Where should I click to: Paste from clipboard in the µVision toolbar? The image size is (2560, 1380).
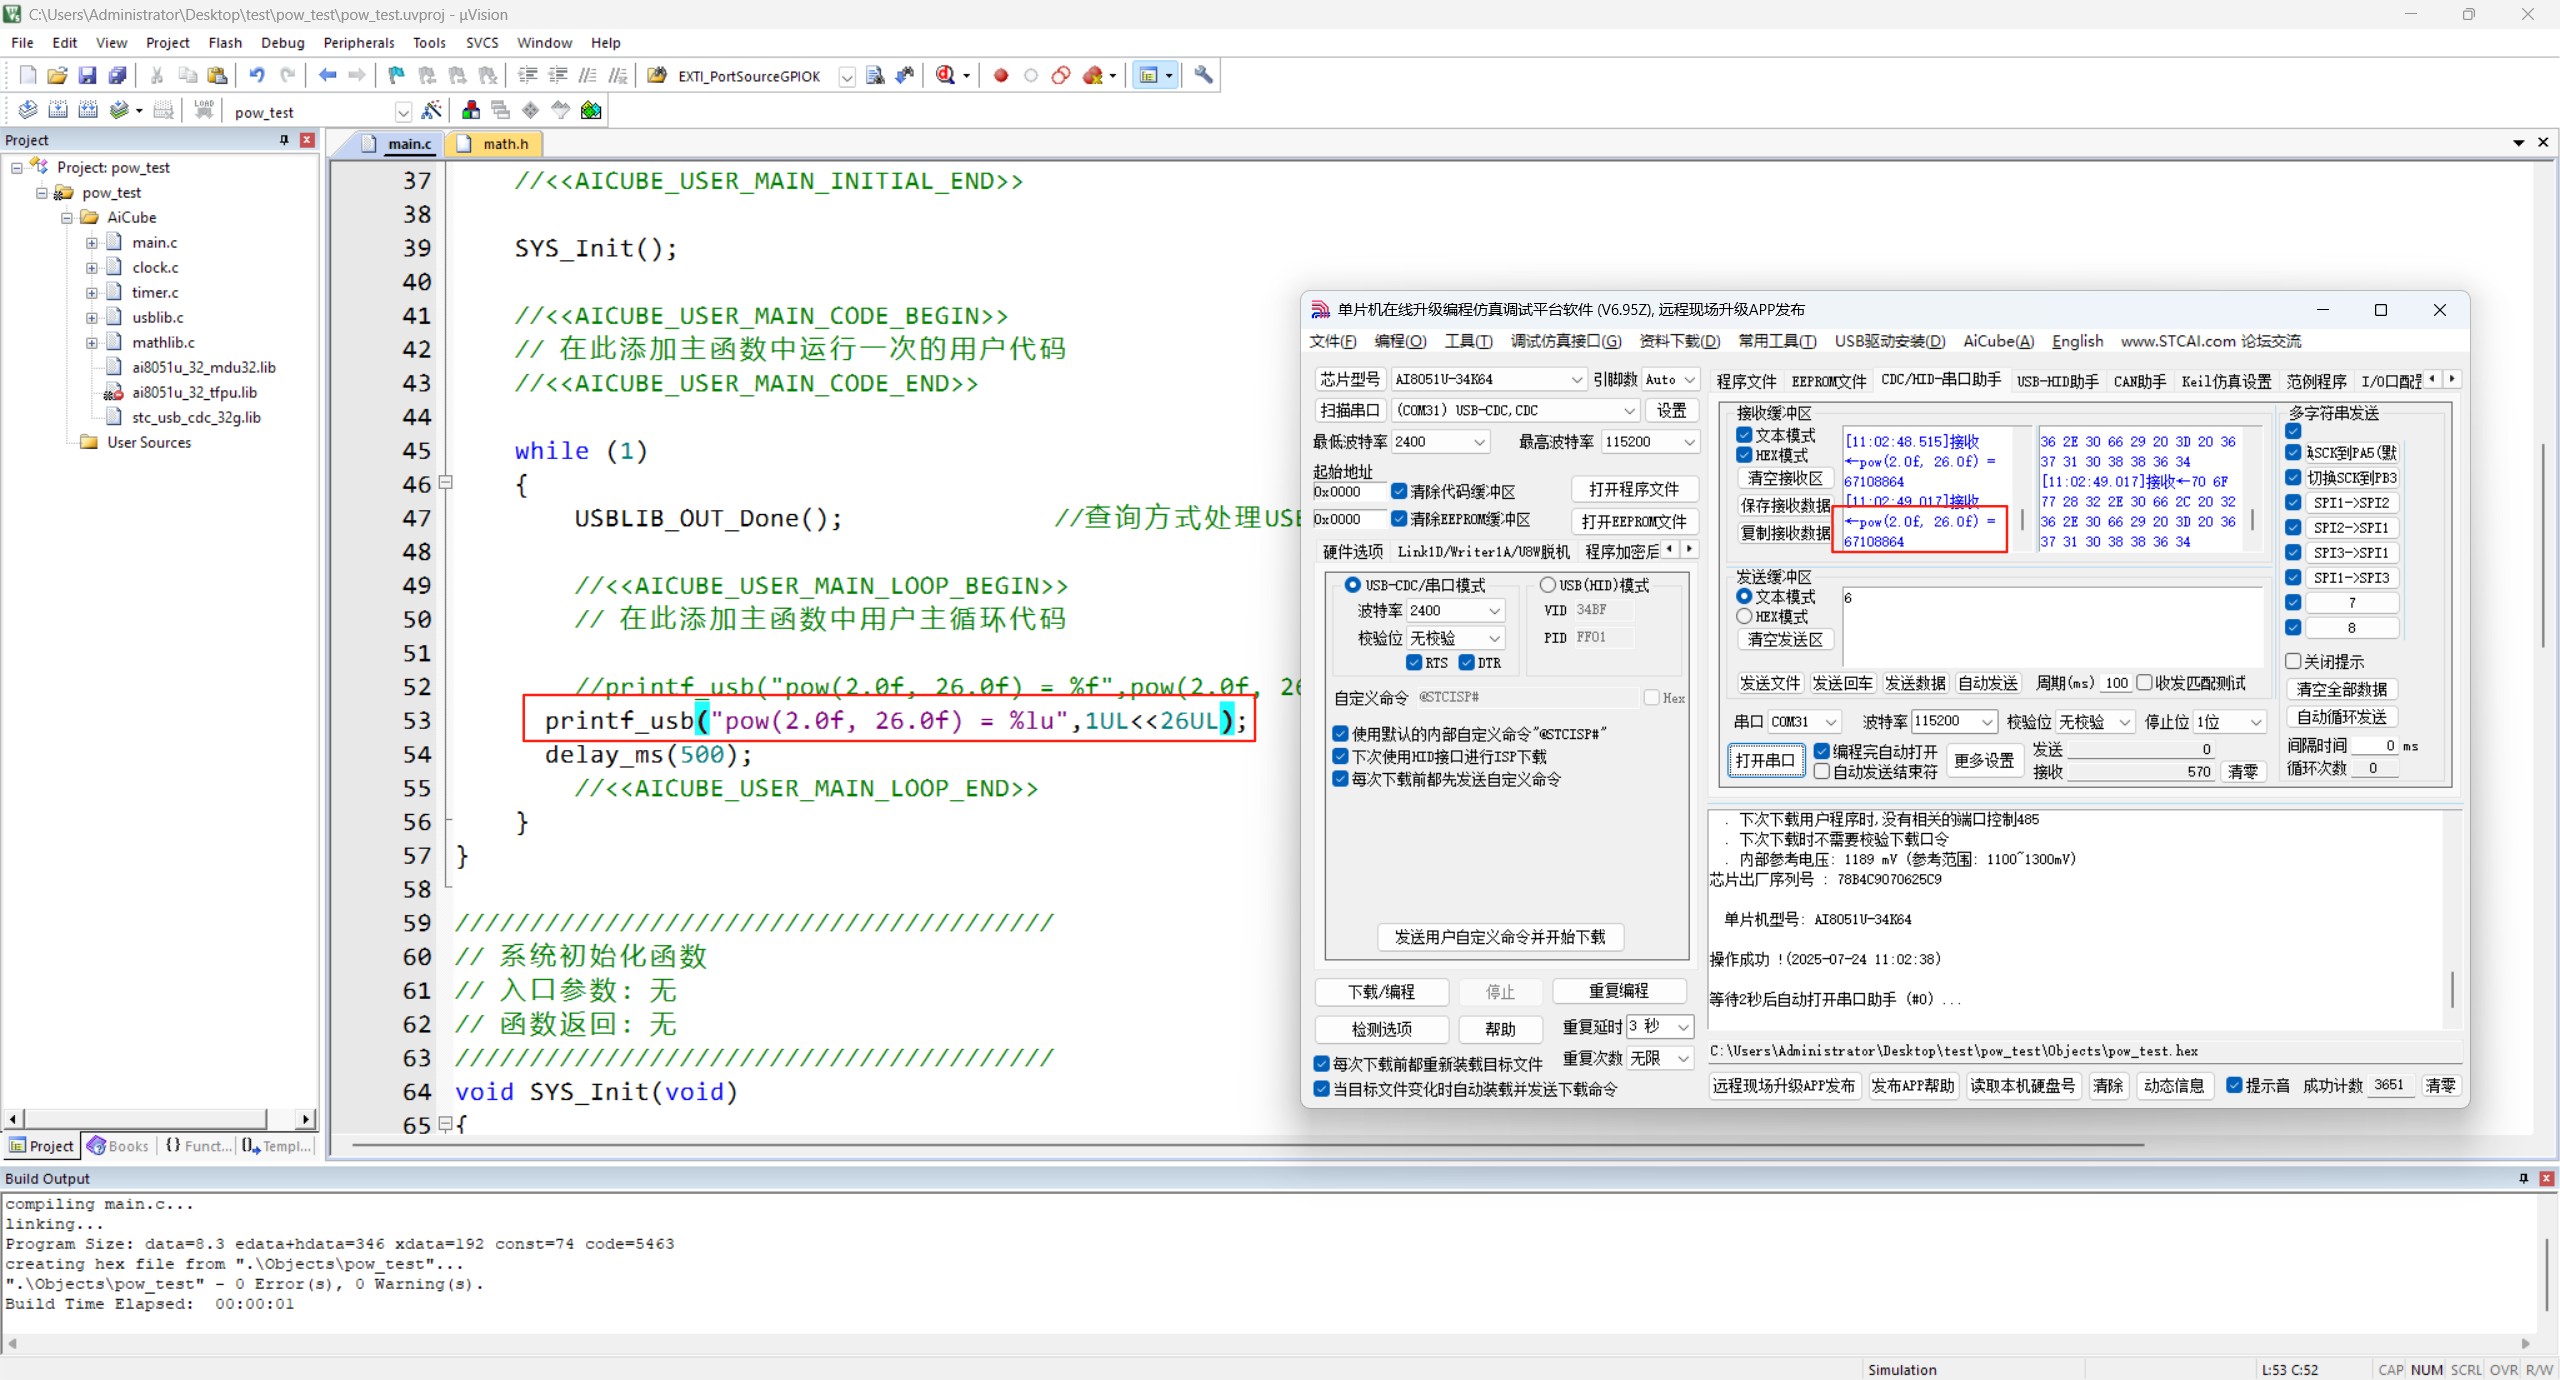pos(217,75)
